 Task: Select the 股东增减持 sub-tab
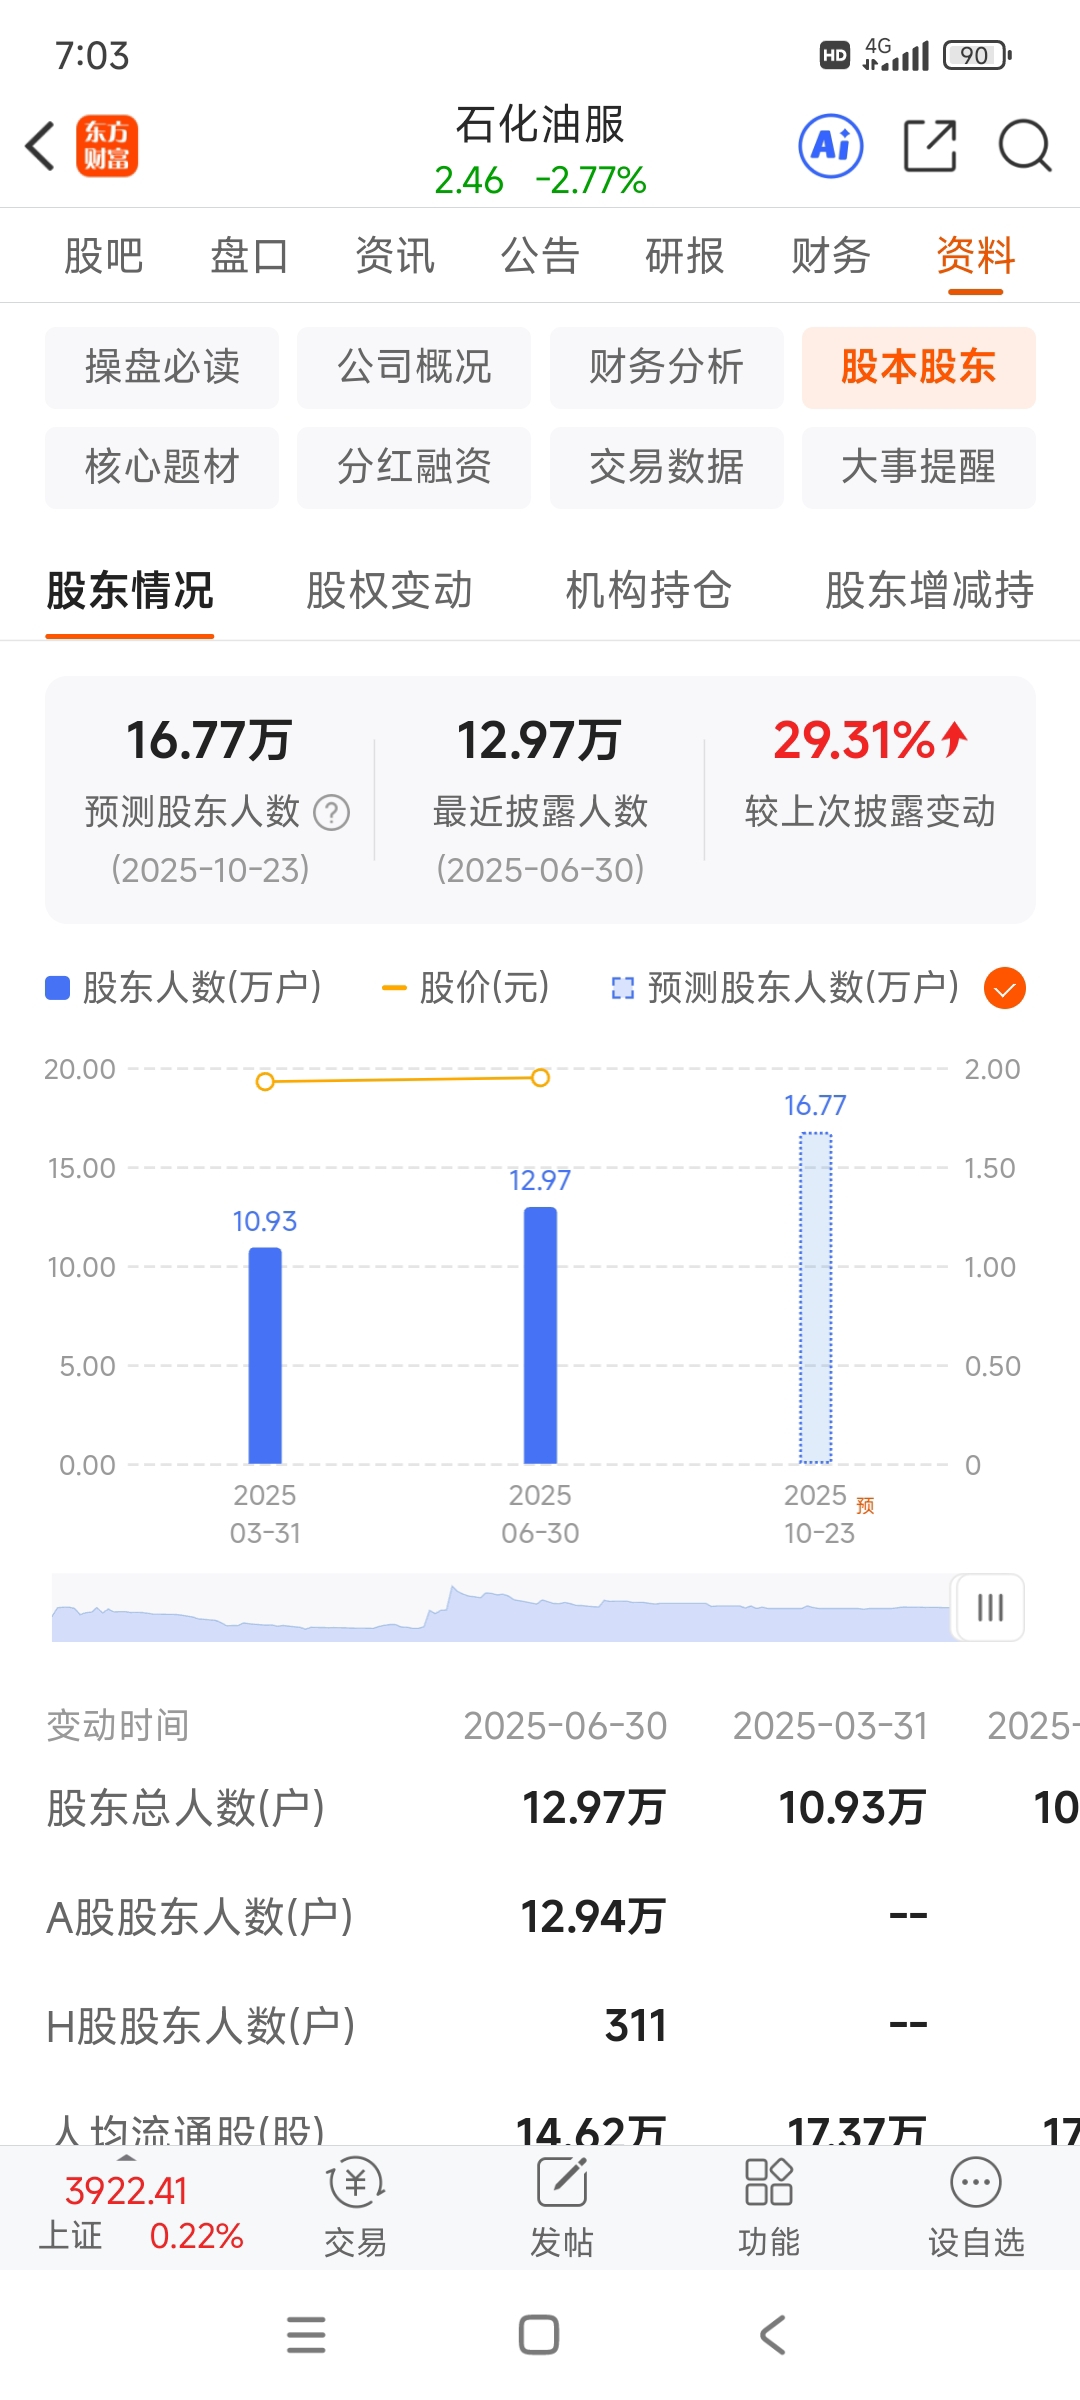pyautogui.click(x=929, y=591)
